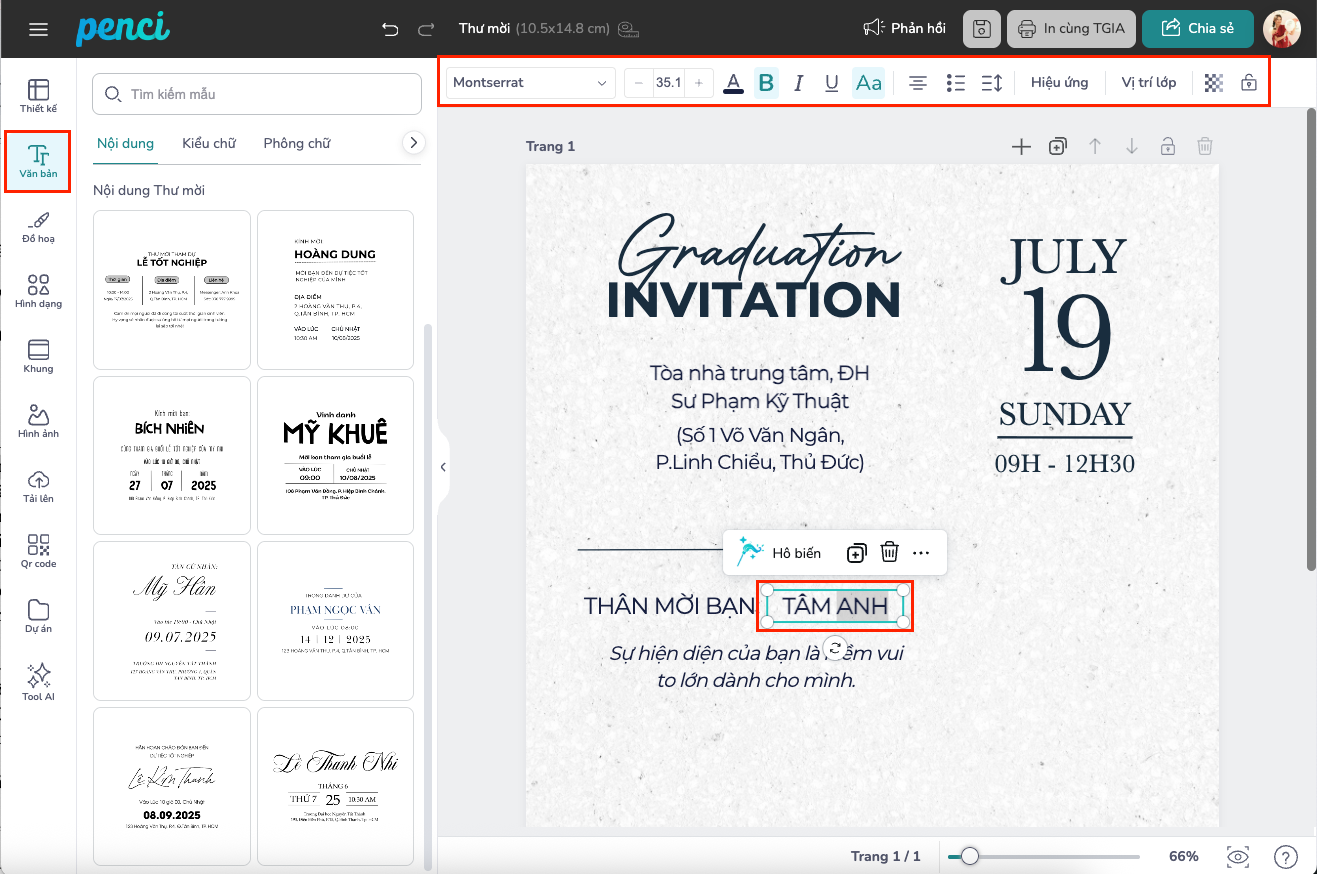The image size is (1317, 874).
Task: Open the Tool AI panel
Action: [39, 682]
